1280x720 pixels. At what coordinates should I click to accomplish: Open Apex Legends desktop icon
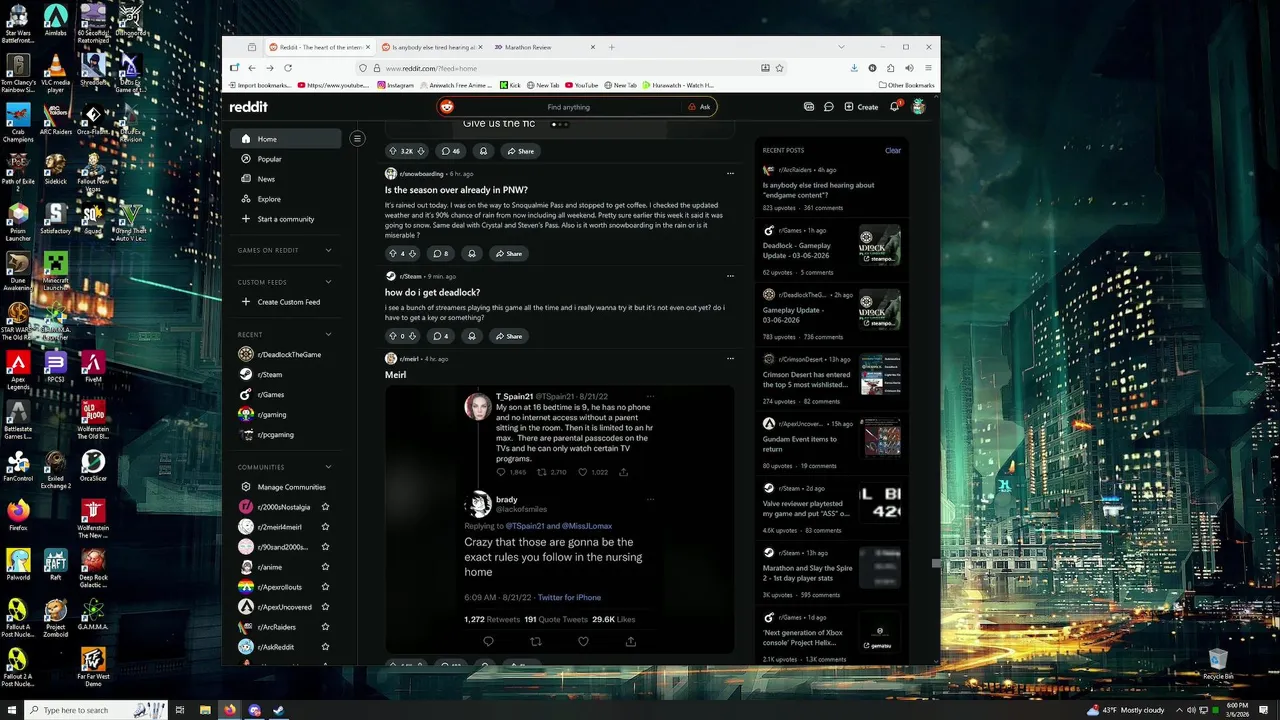[x=17, y=369]
